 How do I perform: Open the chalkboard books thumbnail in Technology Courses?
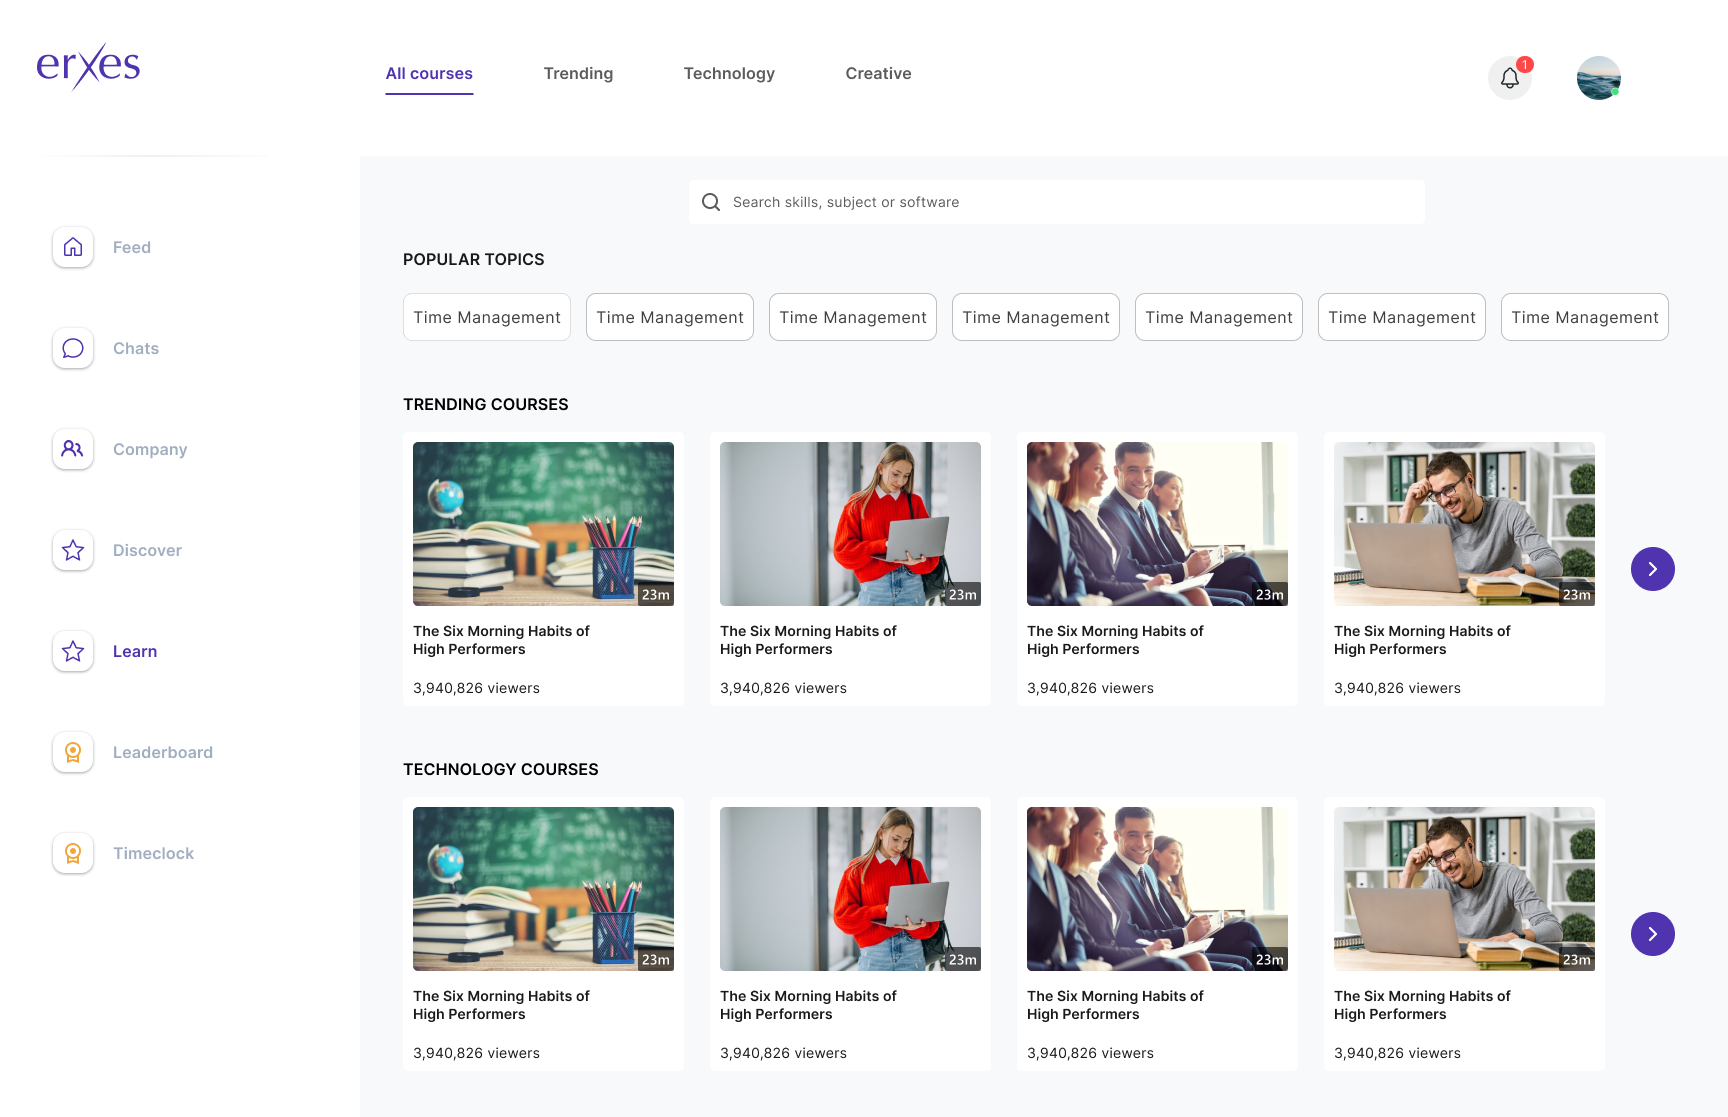click(x=543, y=889)
